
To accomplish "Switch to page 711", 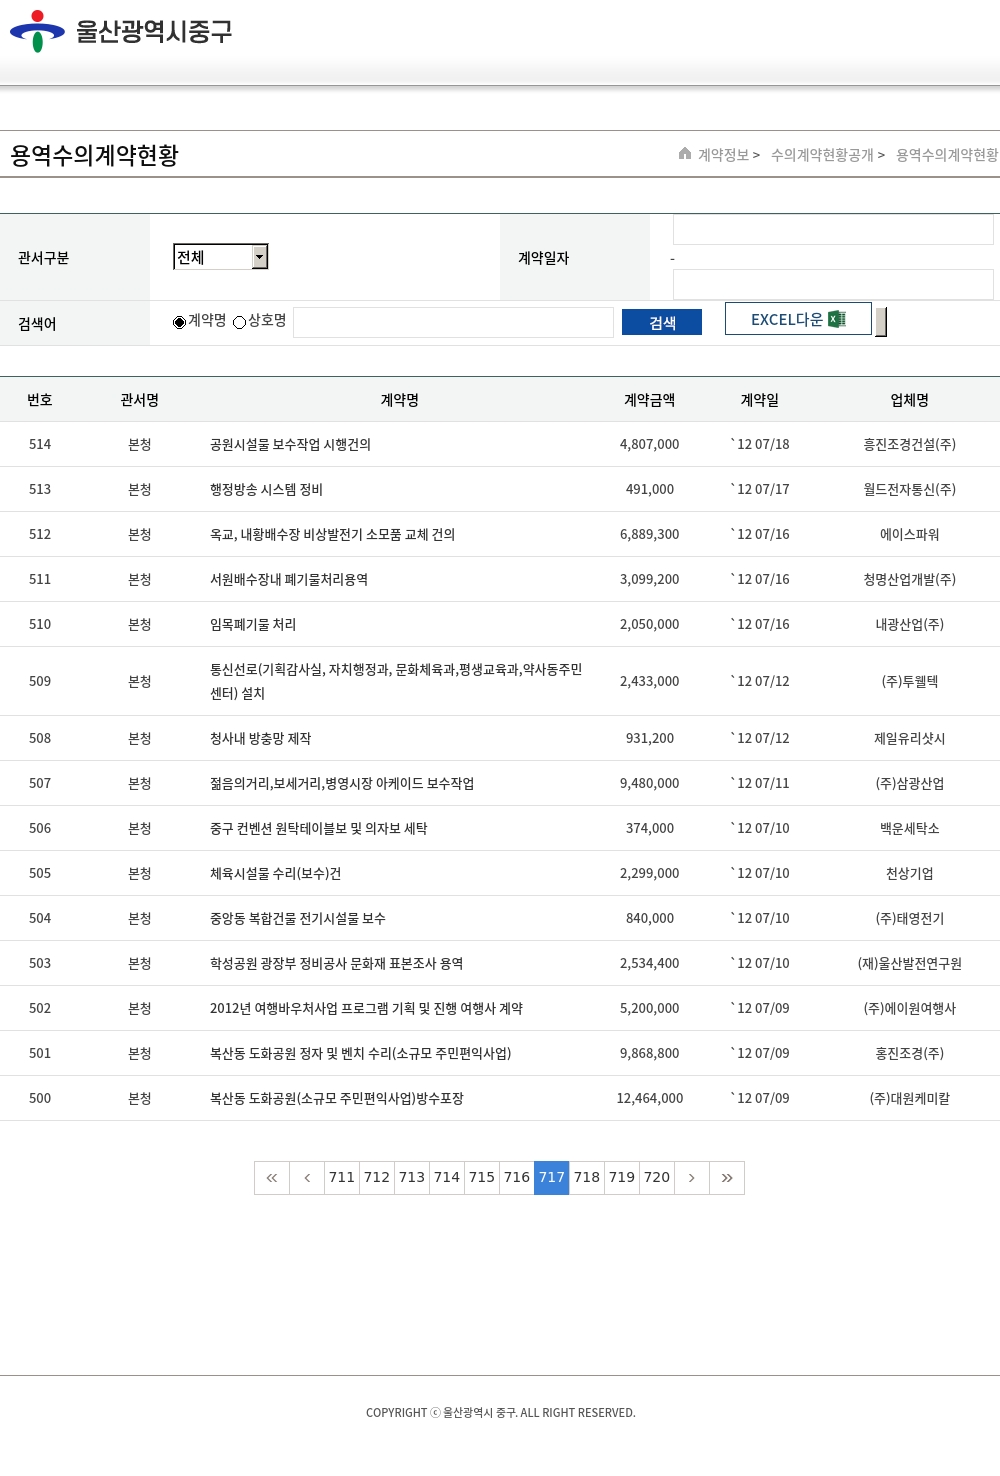I will point(342,1178).
